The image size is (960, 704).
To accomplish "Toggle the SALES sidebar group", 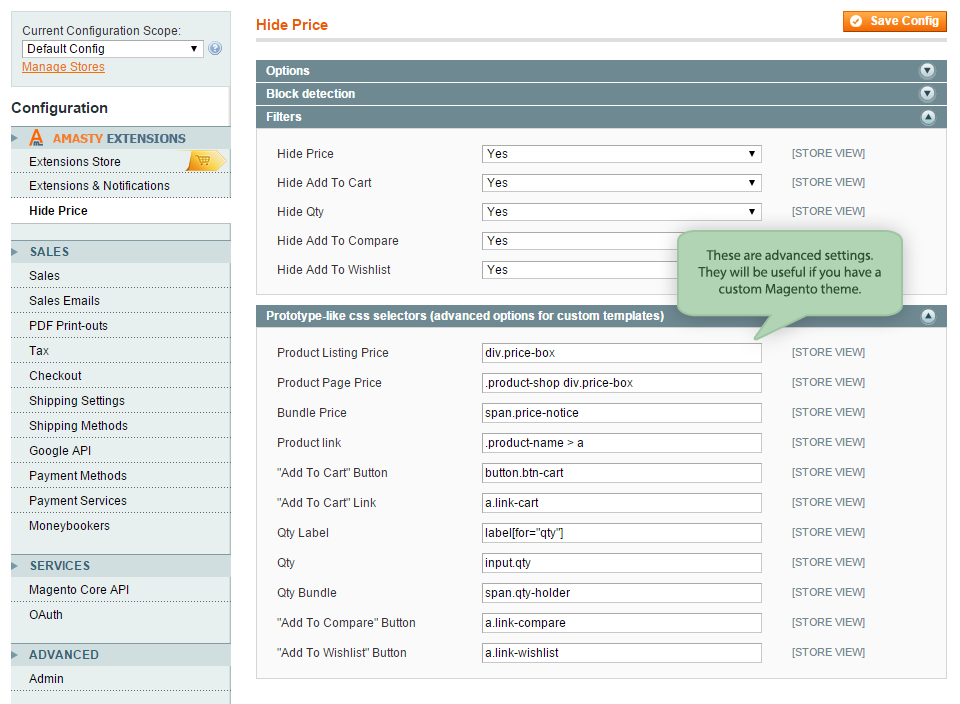I will (x=121, y=252).
